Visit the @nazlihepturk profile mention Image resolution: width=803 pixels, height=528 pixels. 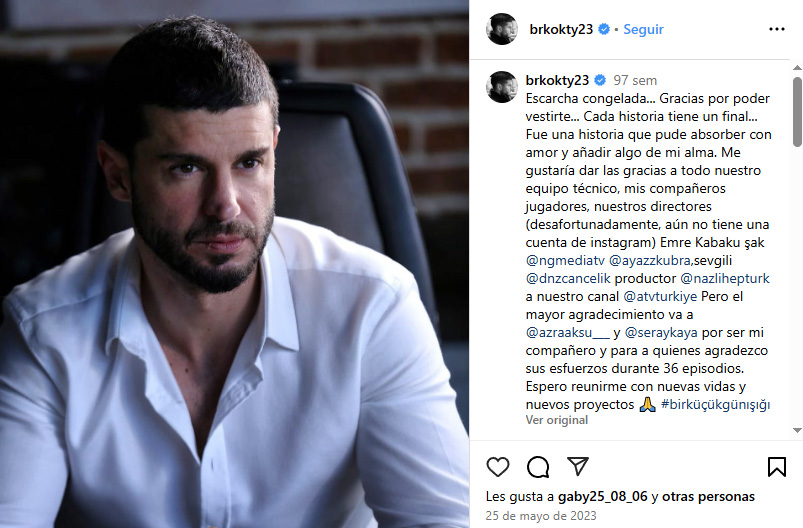point(725,279)
